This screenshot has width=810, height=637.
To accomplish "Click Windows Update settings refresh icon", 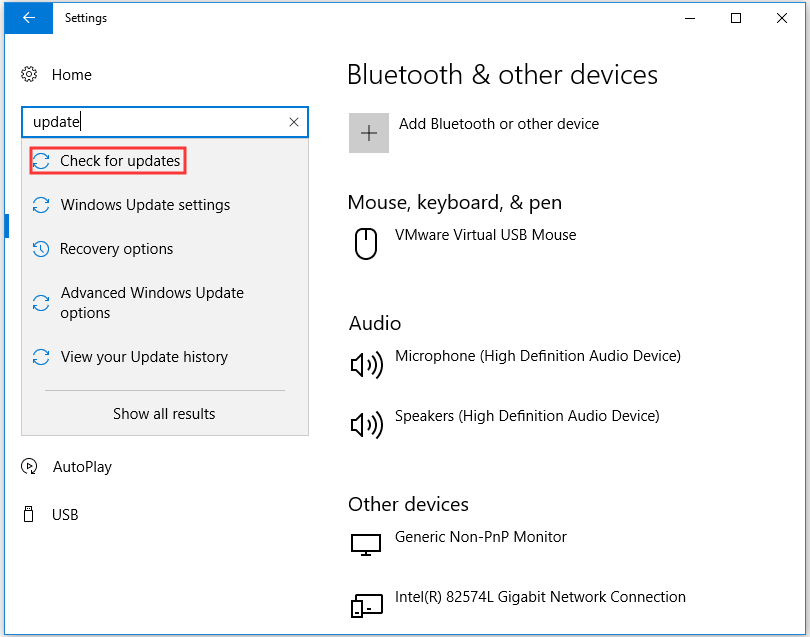I will tap(41, 205).
